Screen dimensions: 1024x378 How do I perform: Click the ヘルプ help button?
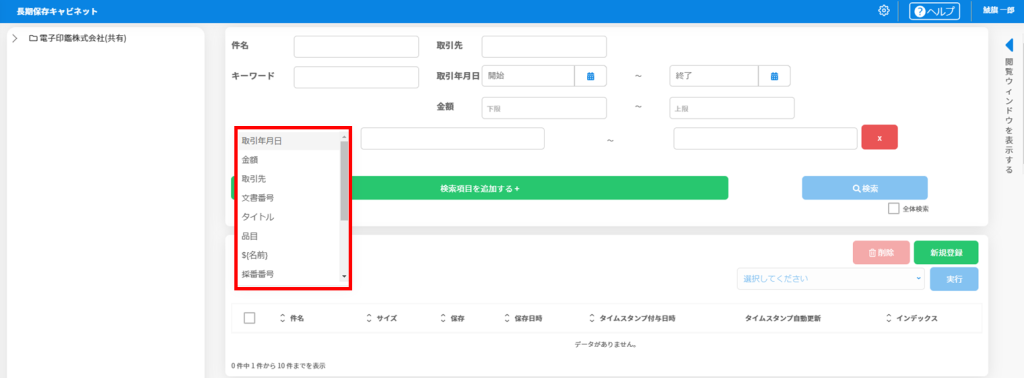click(934, 11)
